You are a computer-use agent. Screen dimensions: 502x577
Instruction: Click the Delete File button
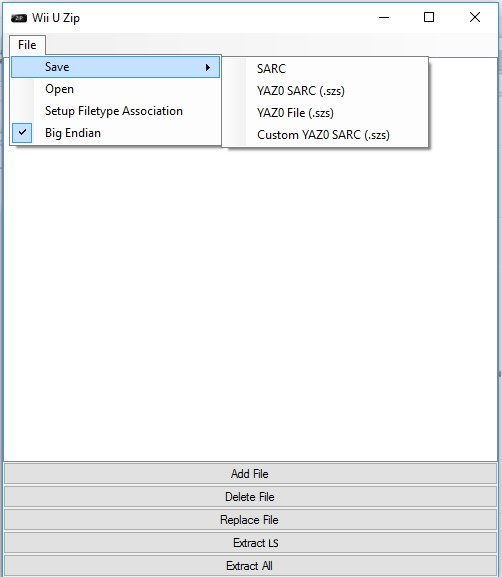tap(250, 497)
